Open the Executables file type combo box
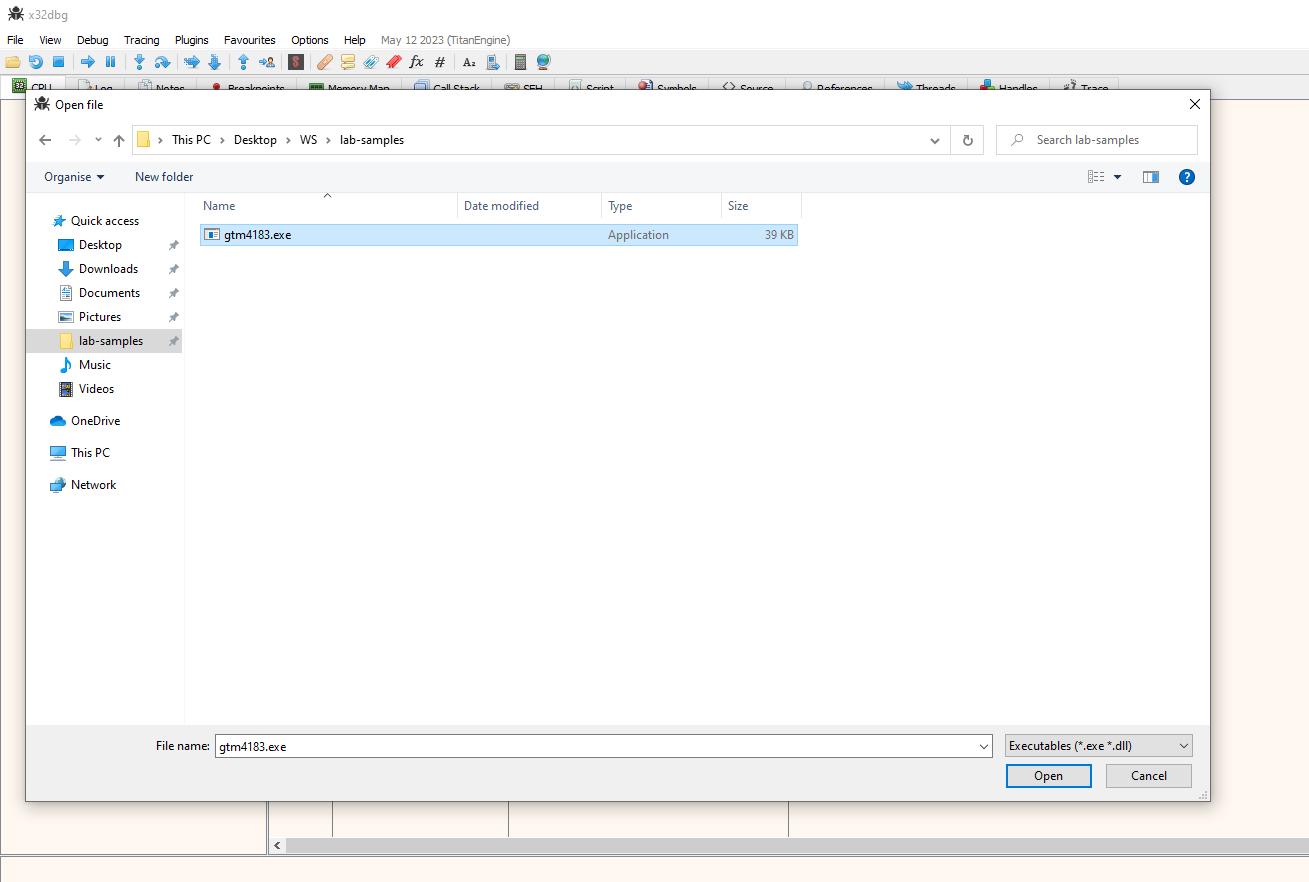The height and width of the screenshot is (882, 1309). [x=1098, y=746]
